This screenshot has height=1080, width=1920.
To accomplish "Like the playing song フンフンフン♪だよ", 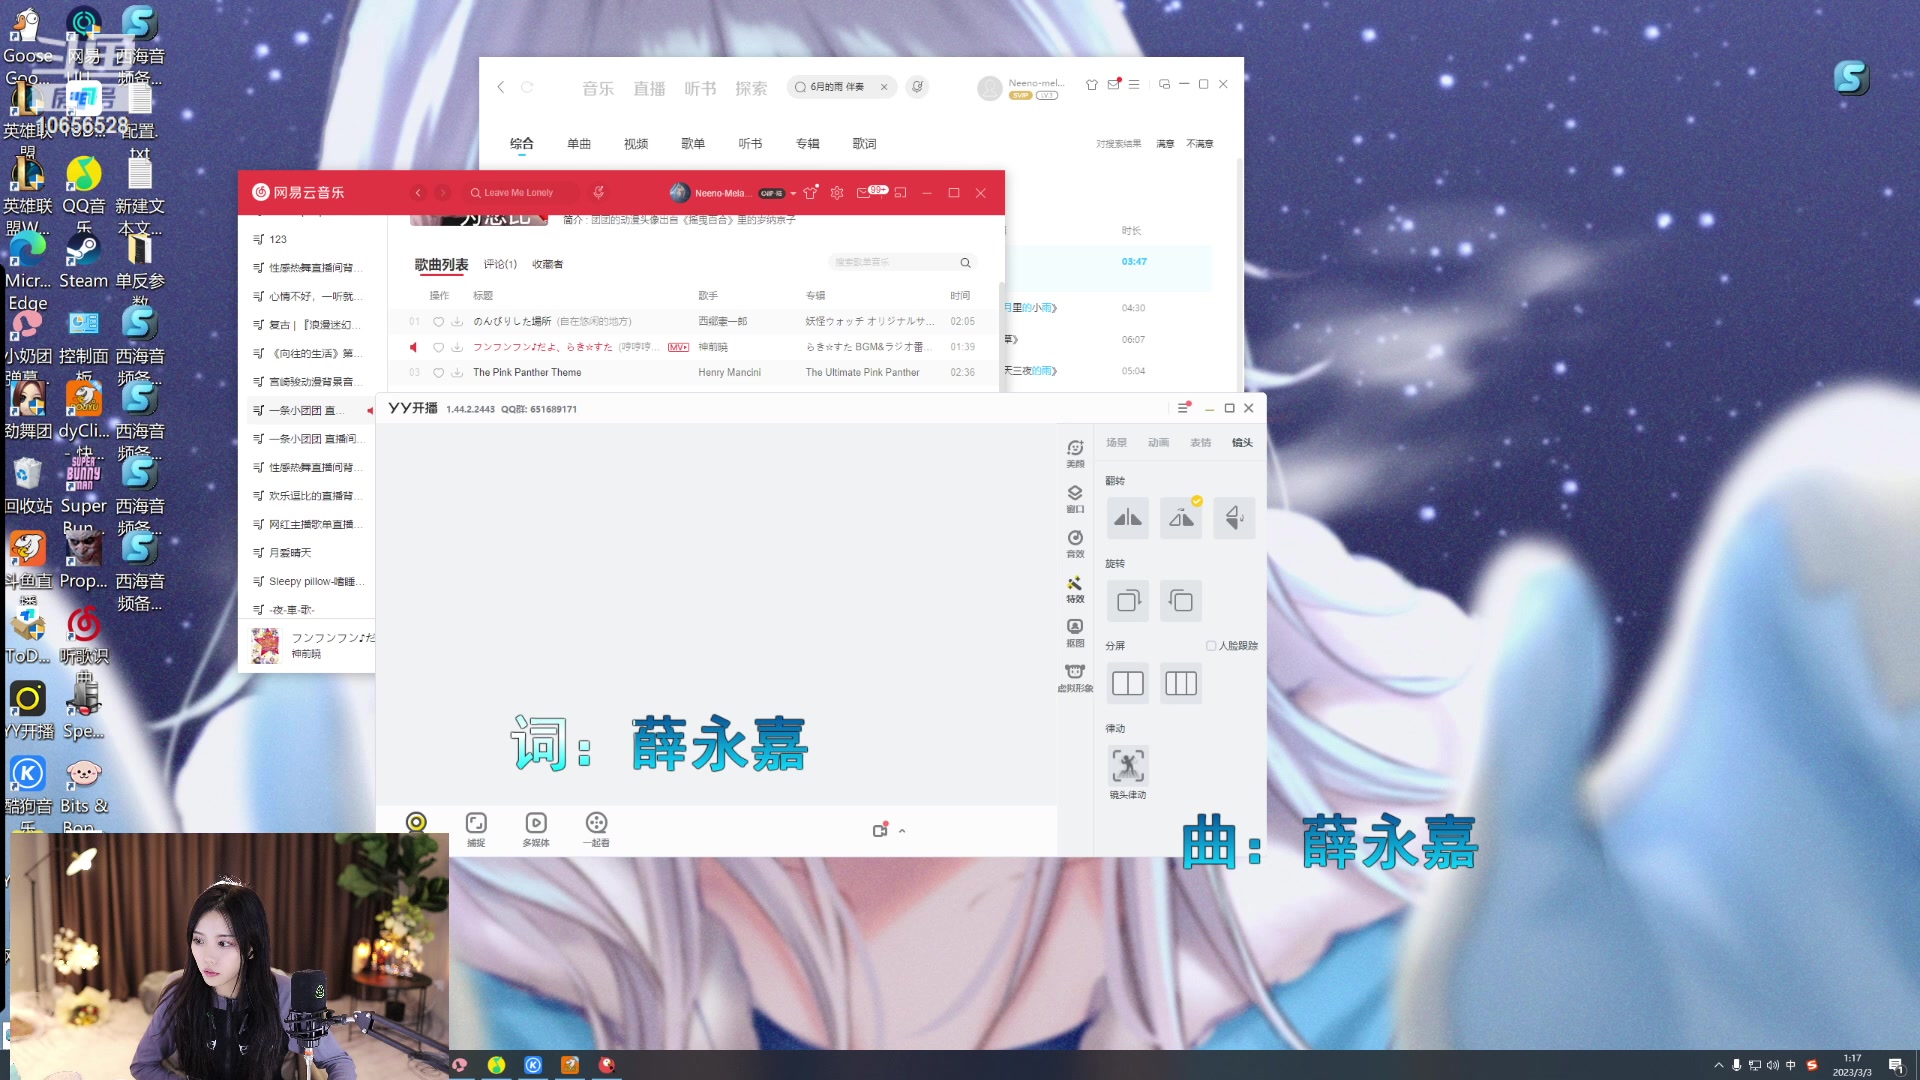I will (x=438, y=347).
